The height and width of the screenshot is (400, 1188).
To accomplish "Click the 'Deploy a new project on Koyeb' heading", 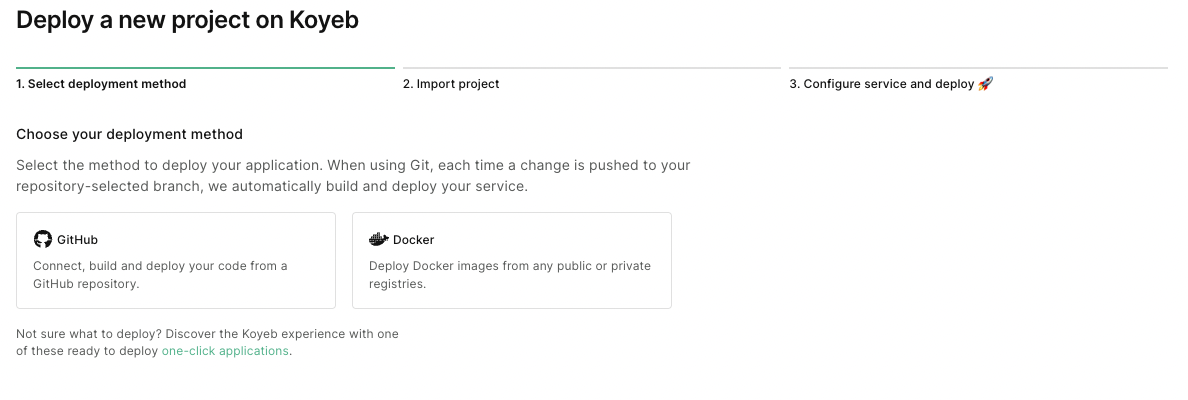I will point(187,20).
